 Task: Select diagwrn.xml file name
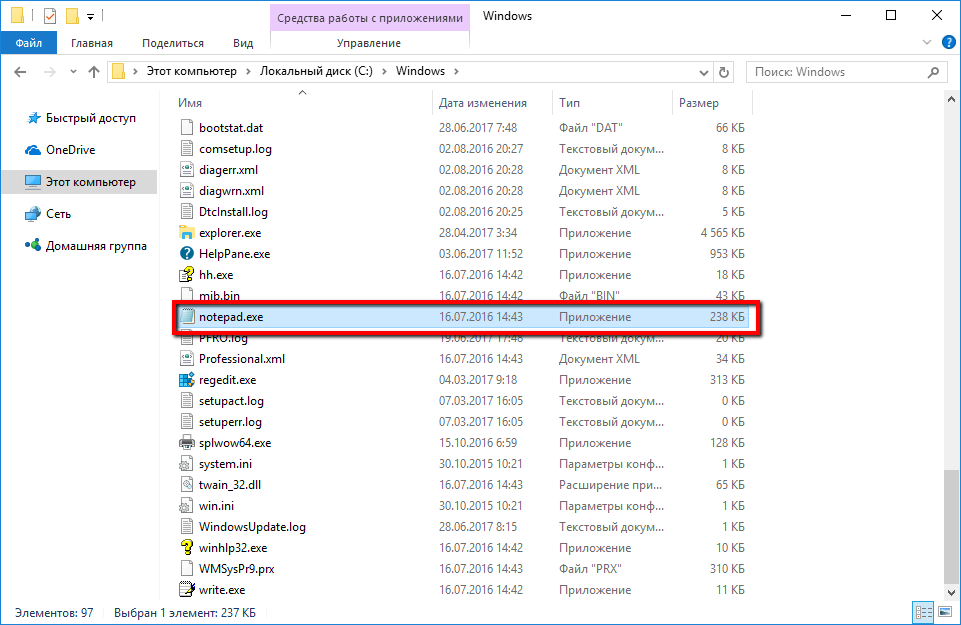coord(232,191)
